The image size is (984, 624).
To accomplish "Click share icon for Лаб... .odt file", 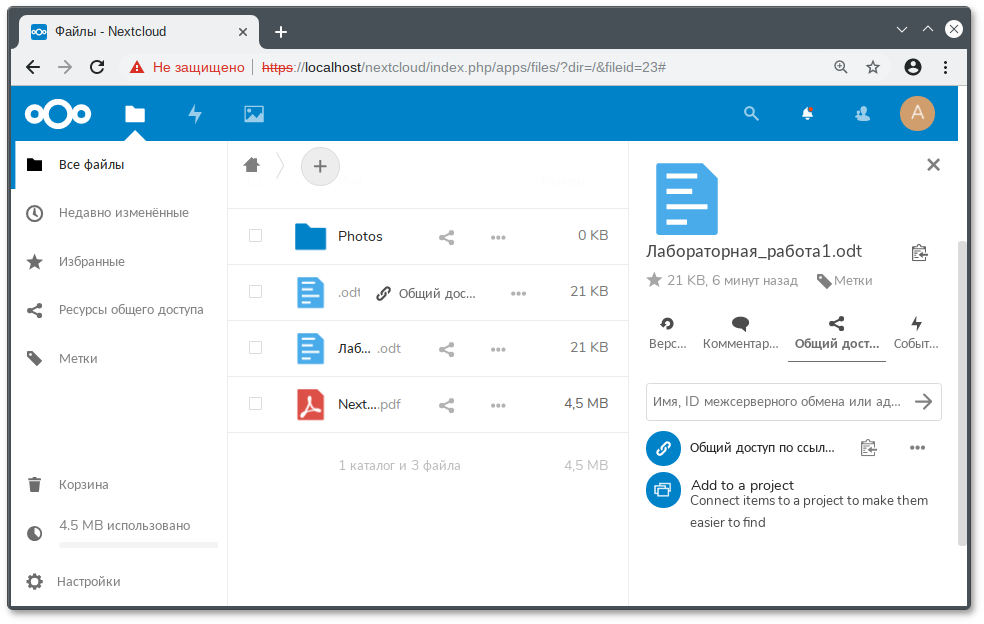I will click(x=447, y=349).
